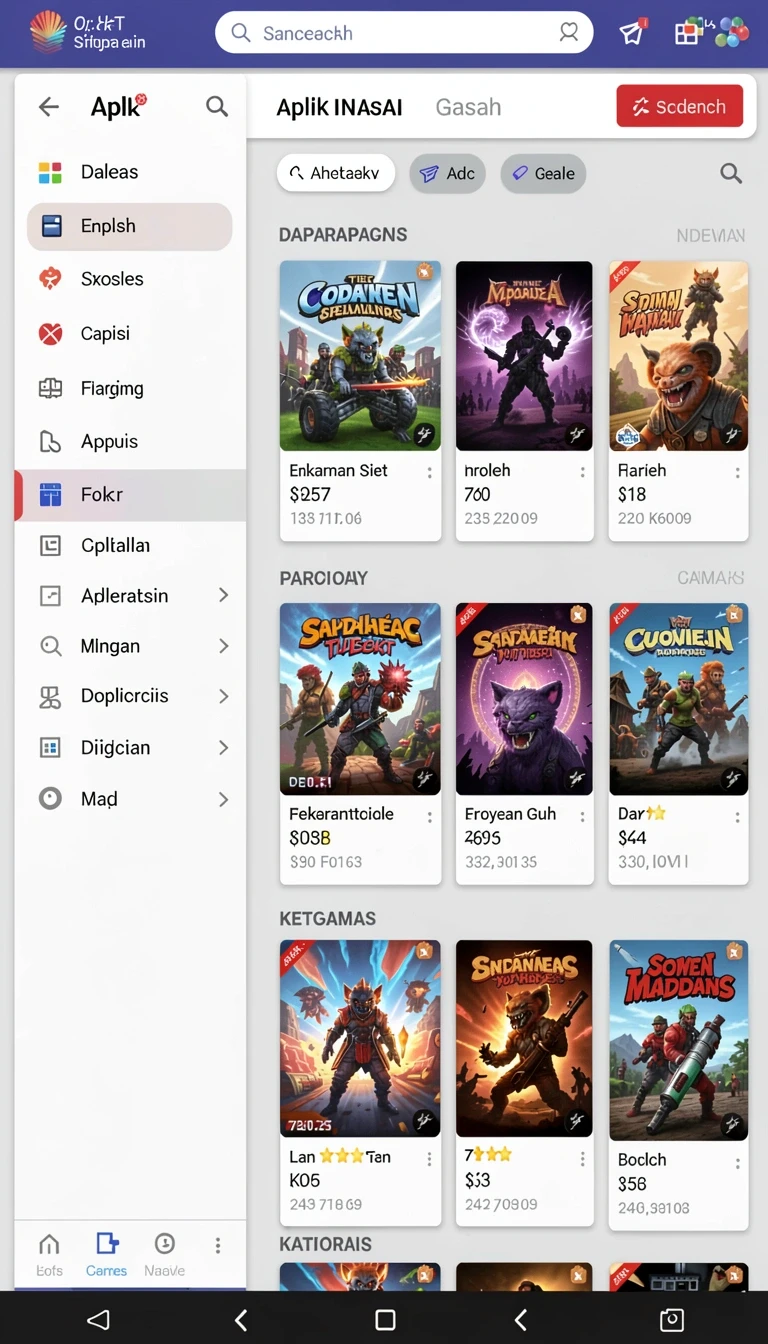Click the back arrow beside Aplk
The width and height of the screenshot is (768, 1344).
pos(49,107)
